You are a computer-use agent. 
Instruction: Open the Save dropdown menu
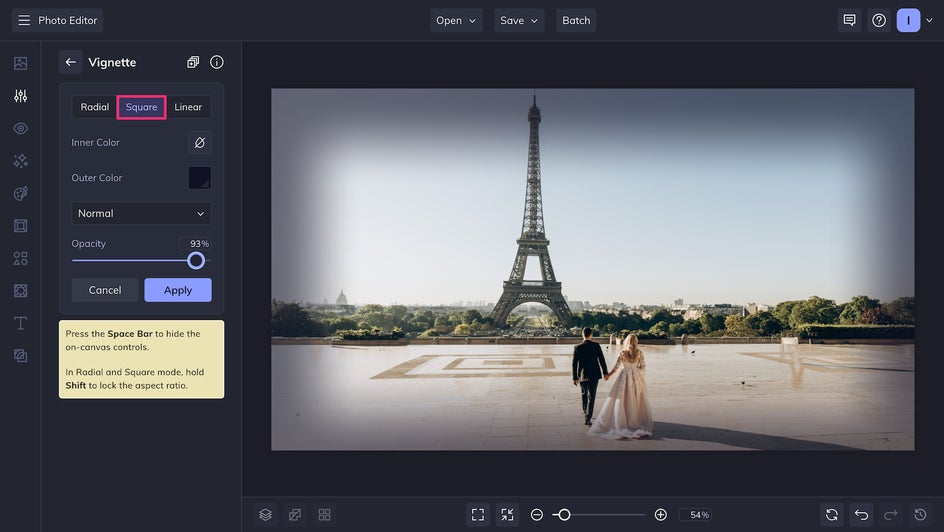point(519,20)
